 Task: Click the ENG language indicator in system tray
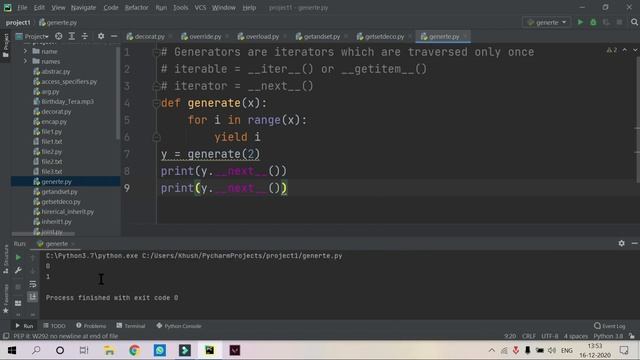click(567, 350)
